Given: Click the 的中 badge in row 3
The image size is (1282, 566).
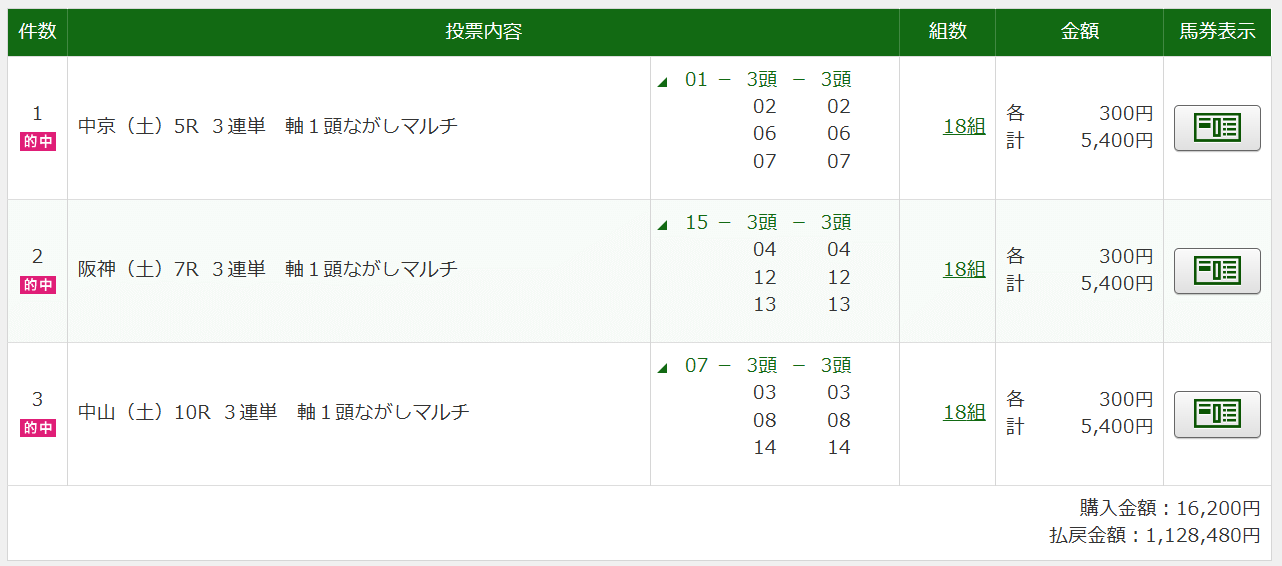Looking at the screenshot, I should 38,428.
